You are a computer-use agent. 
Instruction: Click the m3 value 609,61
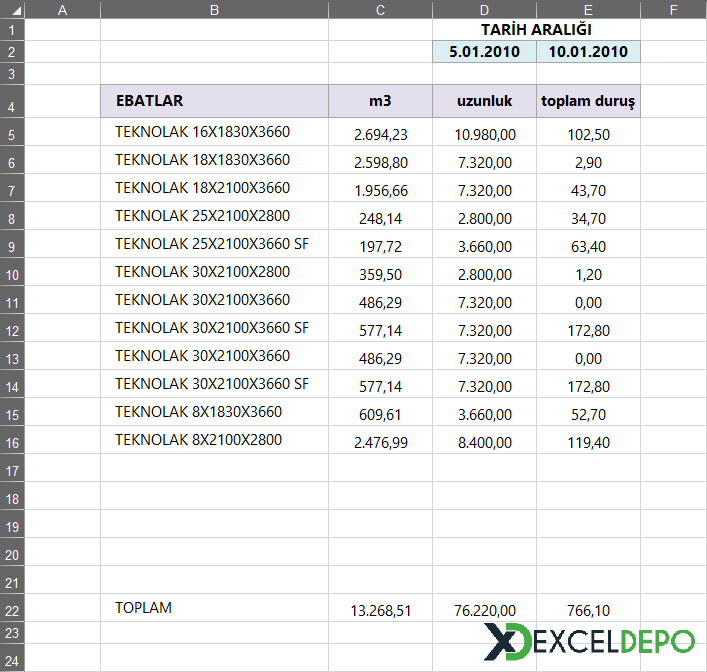click(x=380, y=414)
